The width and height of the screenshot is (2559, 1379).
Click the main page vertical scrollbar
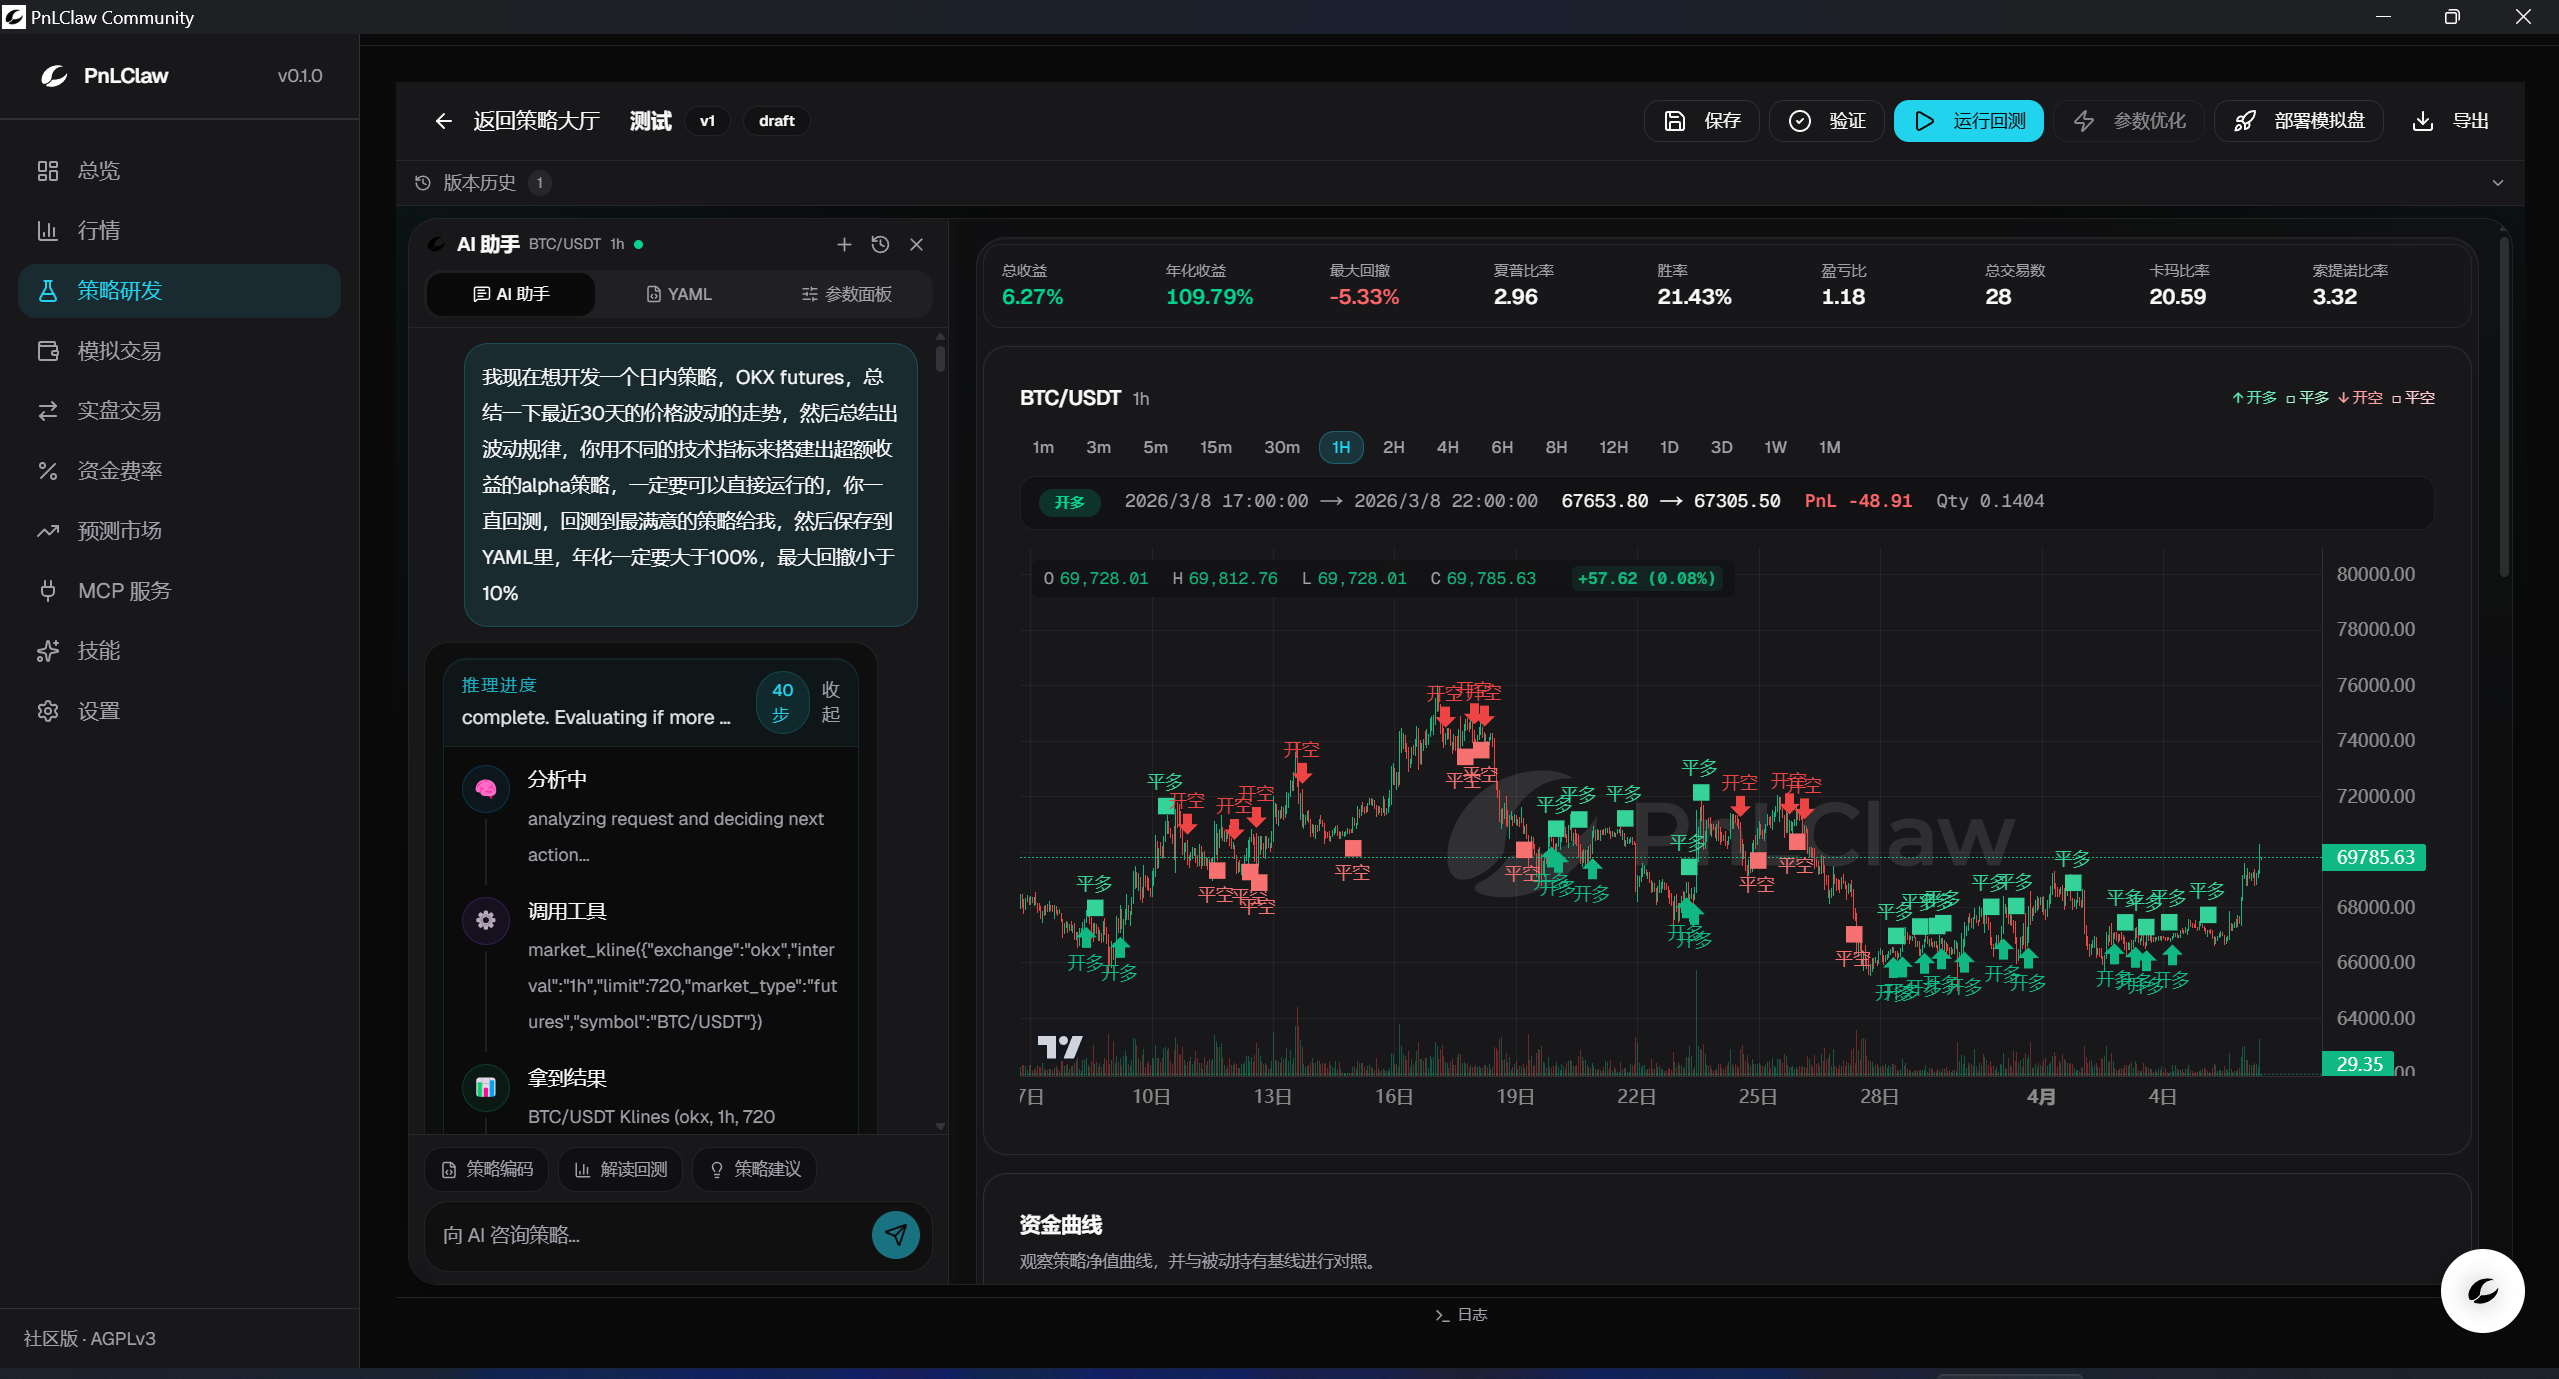tap(2504, 405)
